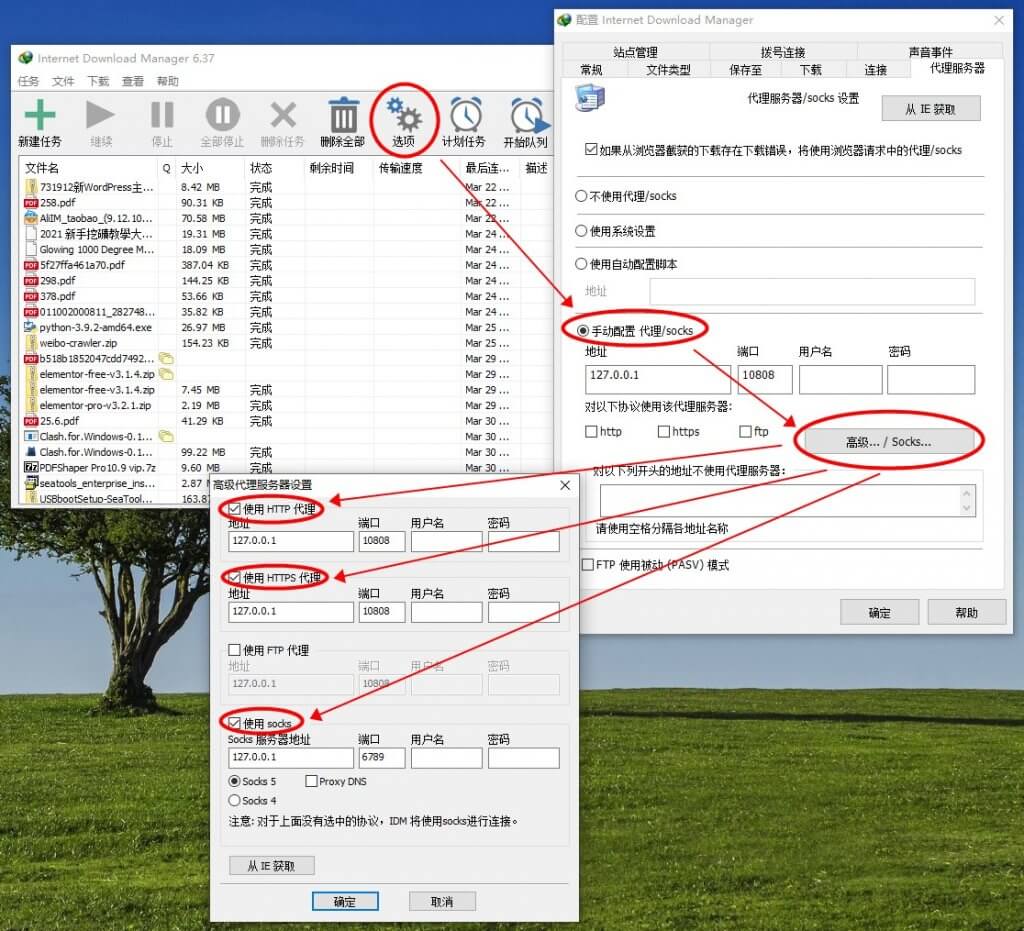Click the exclusion list scrollbar down arrow
Viewport: 1024px width, 931px height.
click(x=967, y=509)
